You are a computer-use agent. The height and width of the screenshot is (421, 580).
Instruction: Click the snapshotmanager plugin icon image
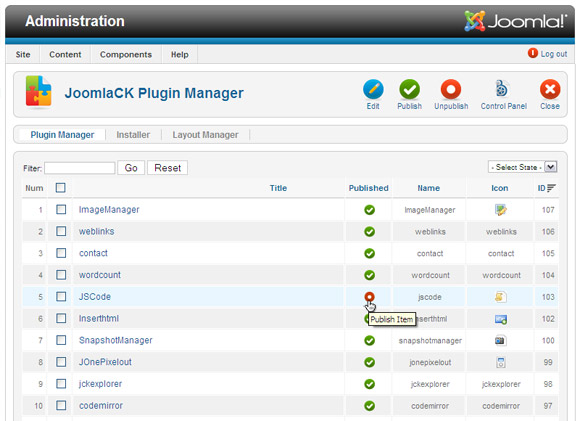tap(500, 340)
